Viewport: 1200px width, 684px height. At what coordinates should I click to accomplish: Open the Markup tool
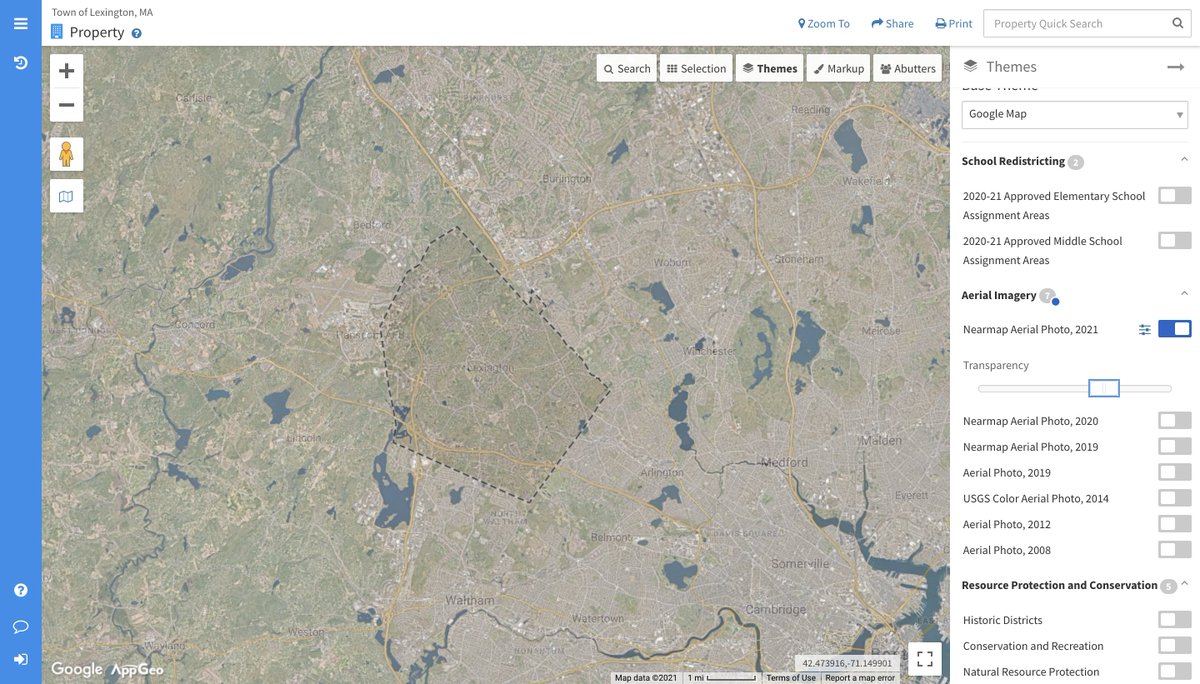(x=838, y=68)
